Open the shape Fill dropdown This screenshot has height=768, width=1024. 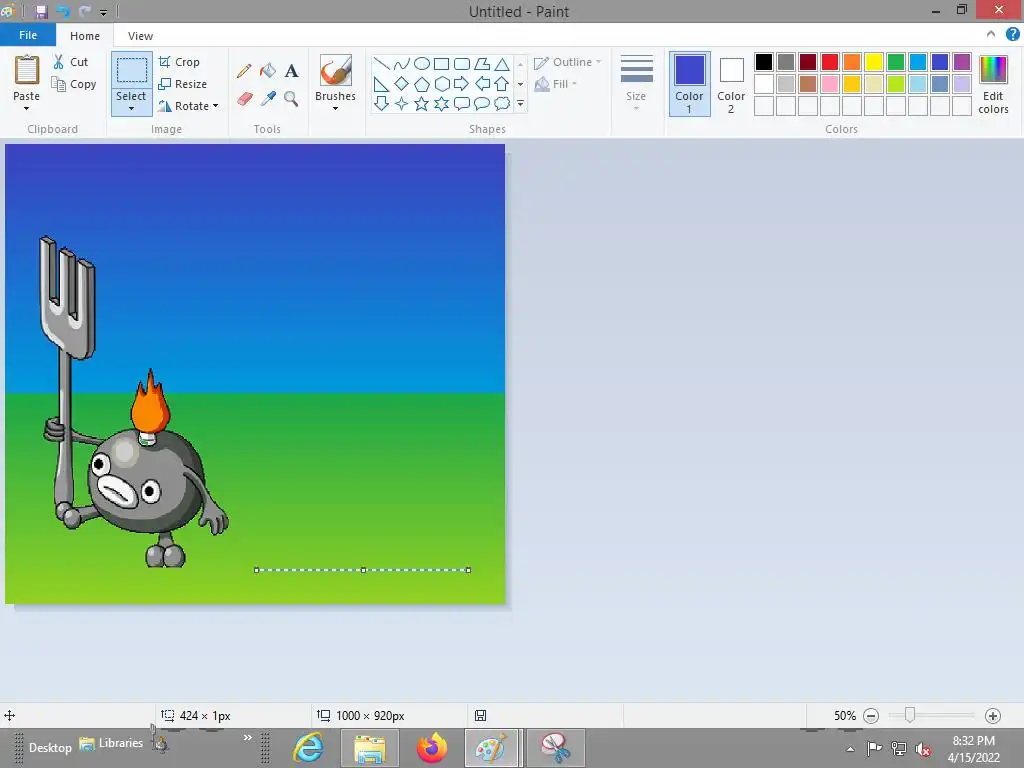[x=556, y=84]
